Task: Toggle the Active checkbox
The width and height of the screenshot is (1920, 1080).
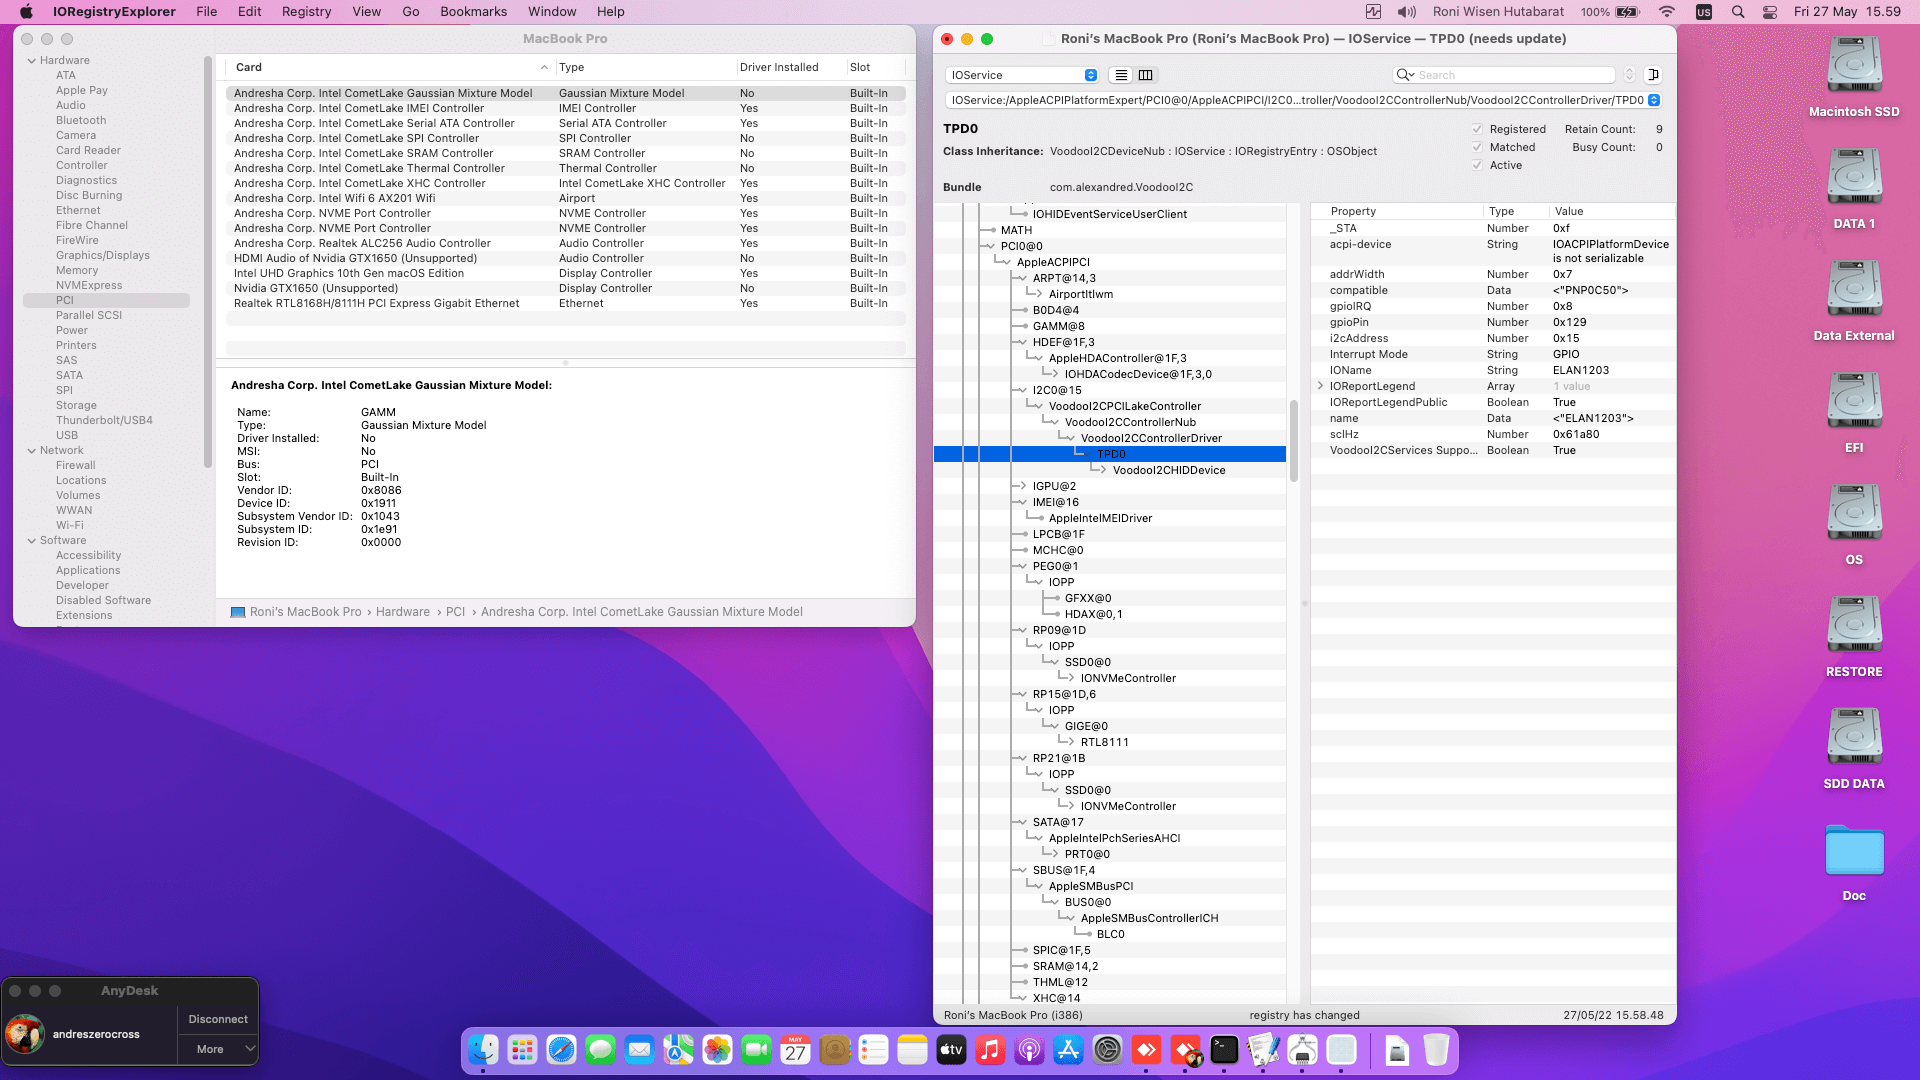Action: pos(1477,165)
